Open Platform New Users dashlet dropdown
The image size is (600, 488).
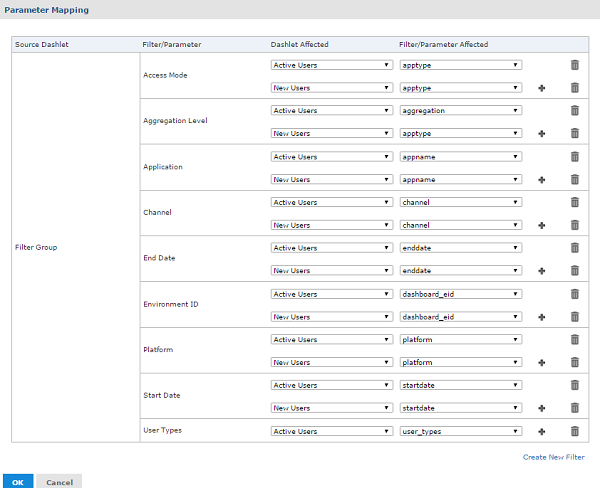click(x=332, y=362)
